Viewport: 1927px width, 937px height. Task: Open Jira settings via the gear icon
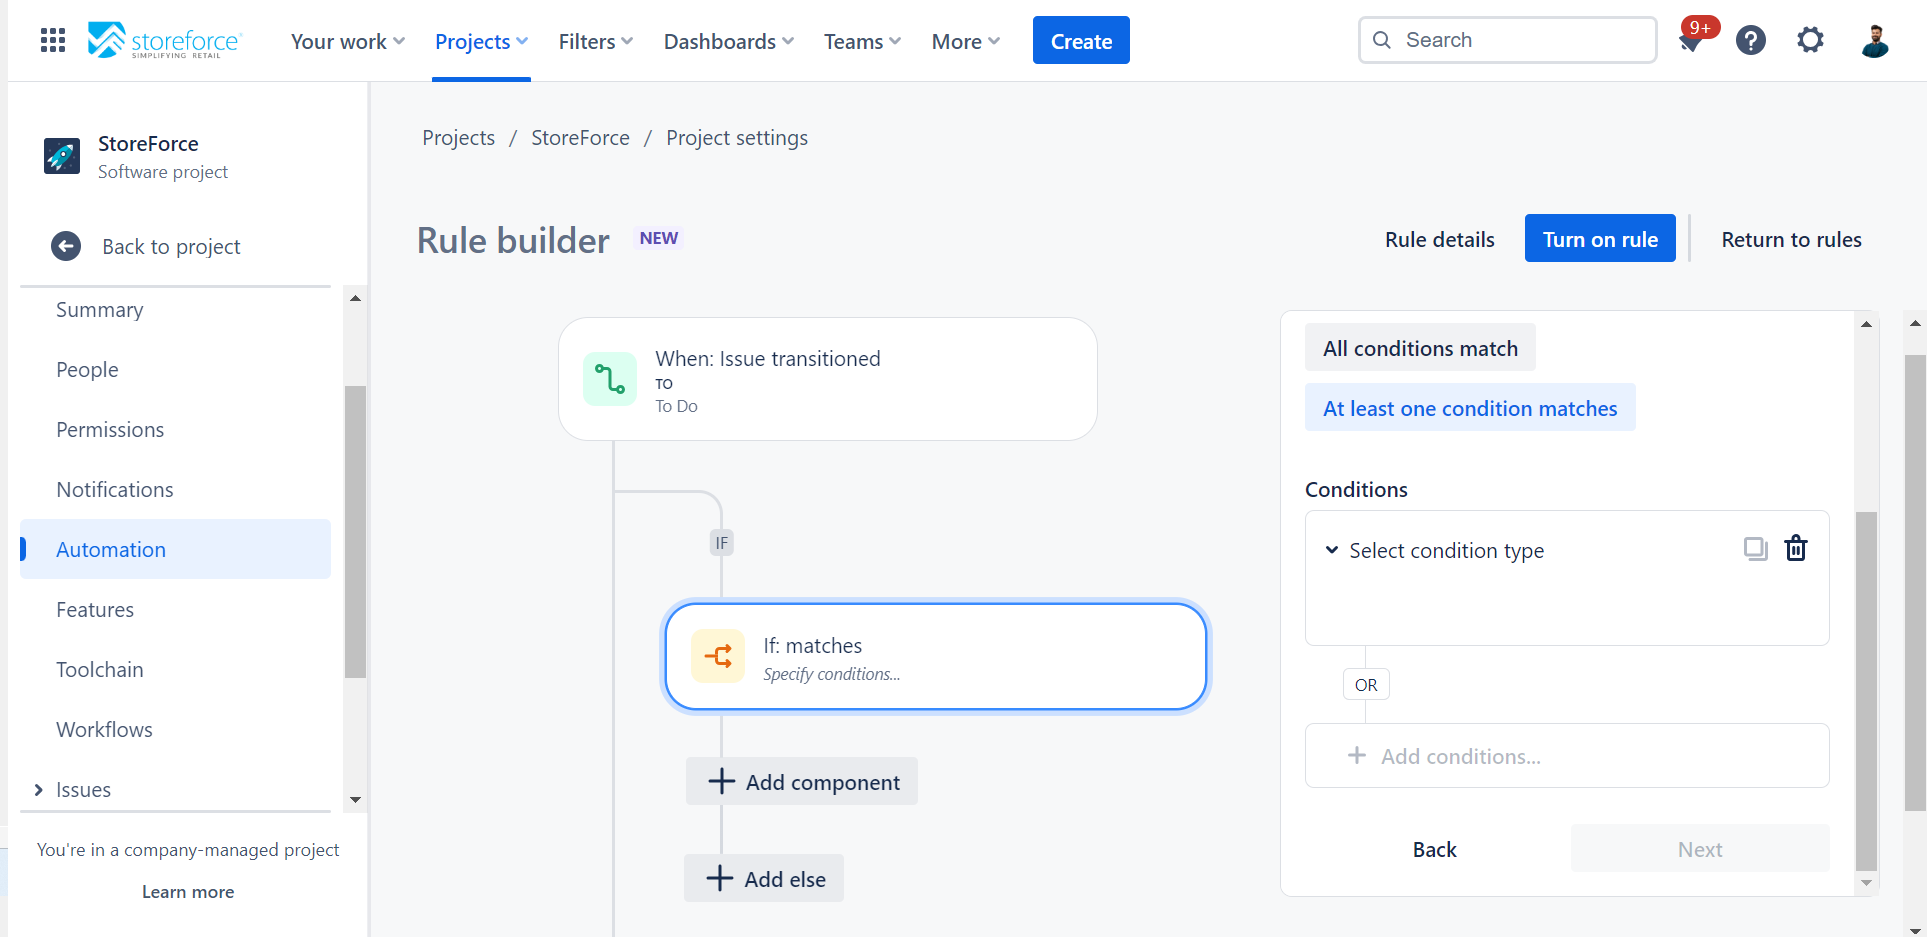[1810, 40]
